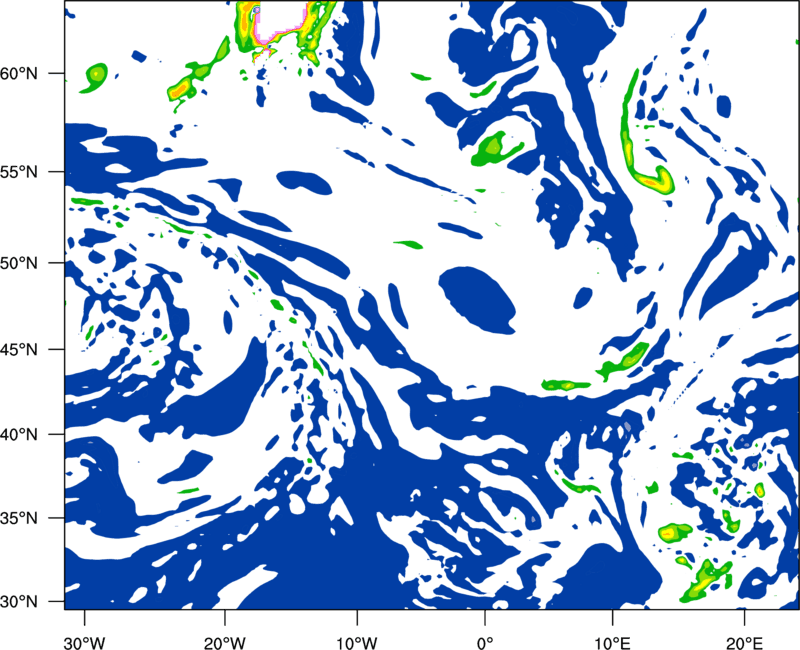Click the green patch near 56°N 0°
This screenshot has height=650, width=800.
[494, 148]
